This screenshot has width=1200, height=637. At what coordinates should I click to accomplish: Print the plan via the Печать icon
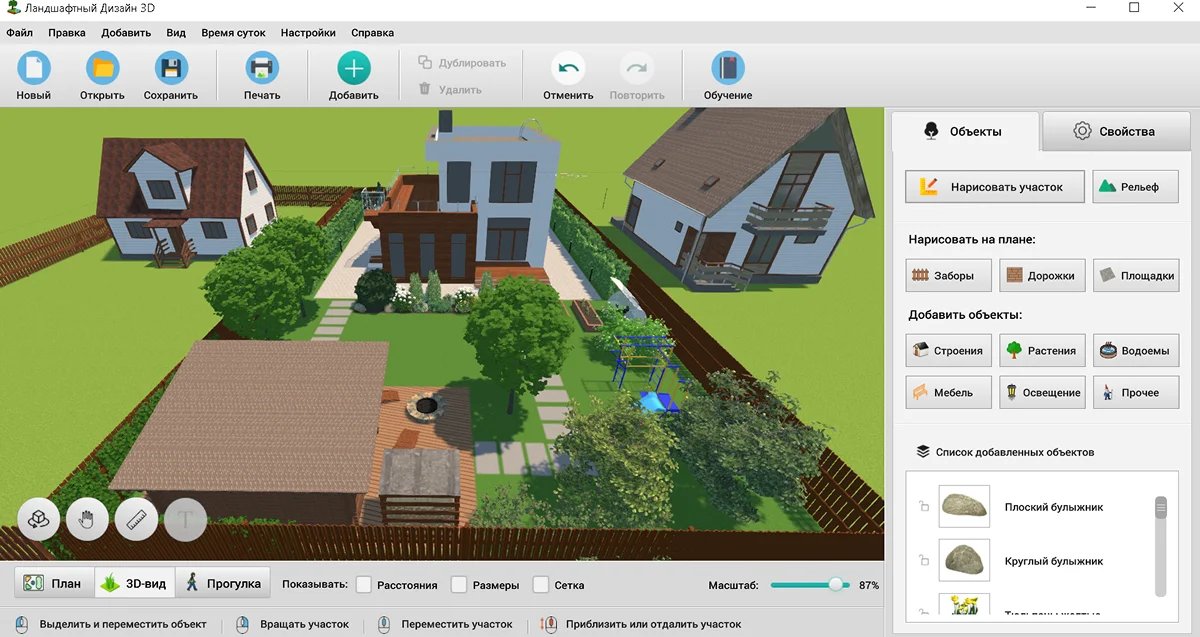click(x=262, y=69)
